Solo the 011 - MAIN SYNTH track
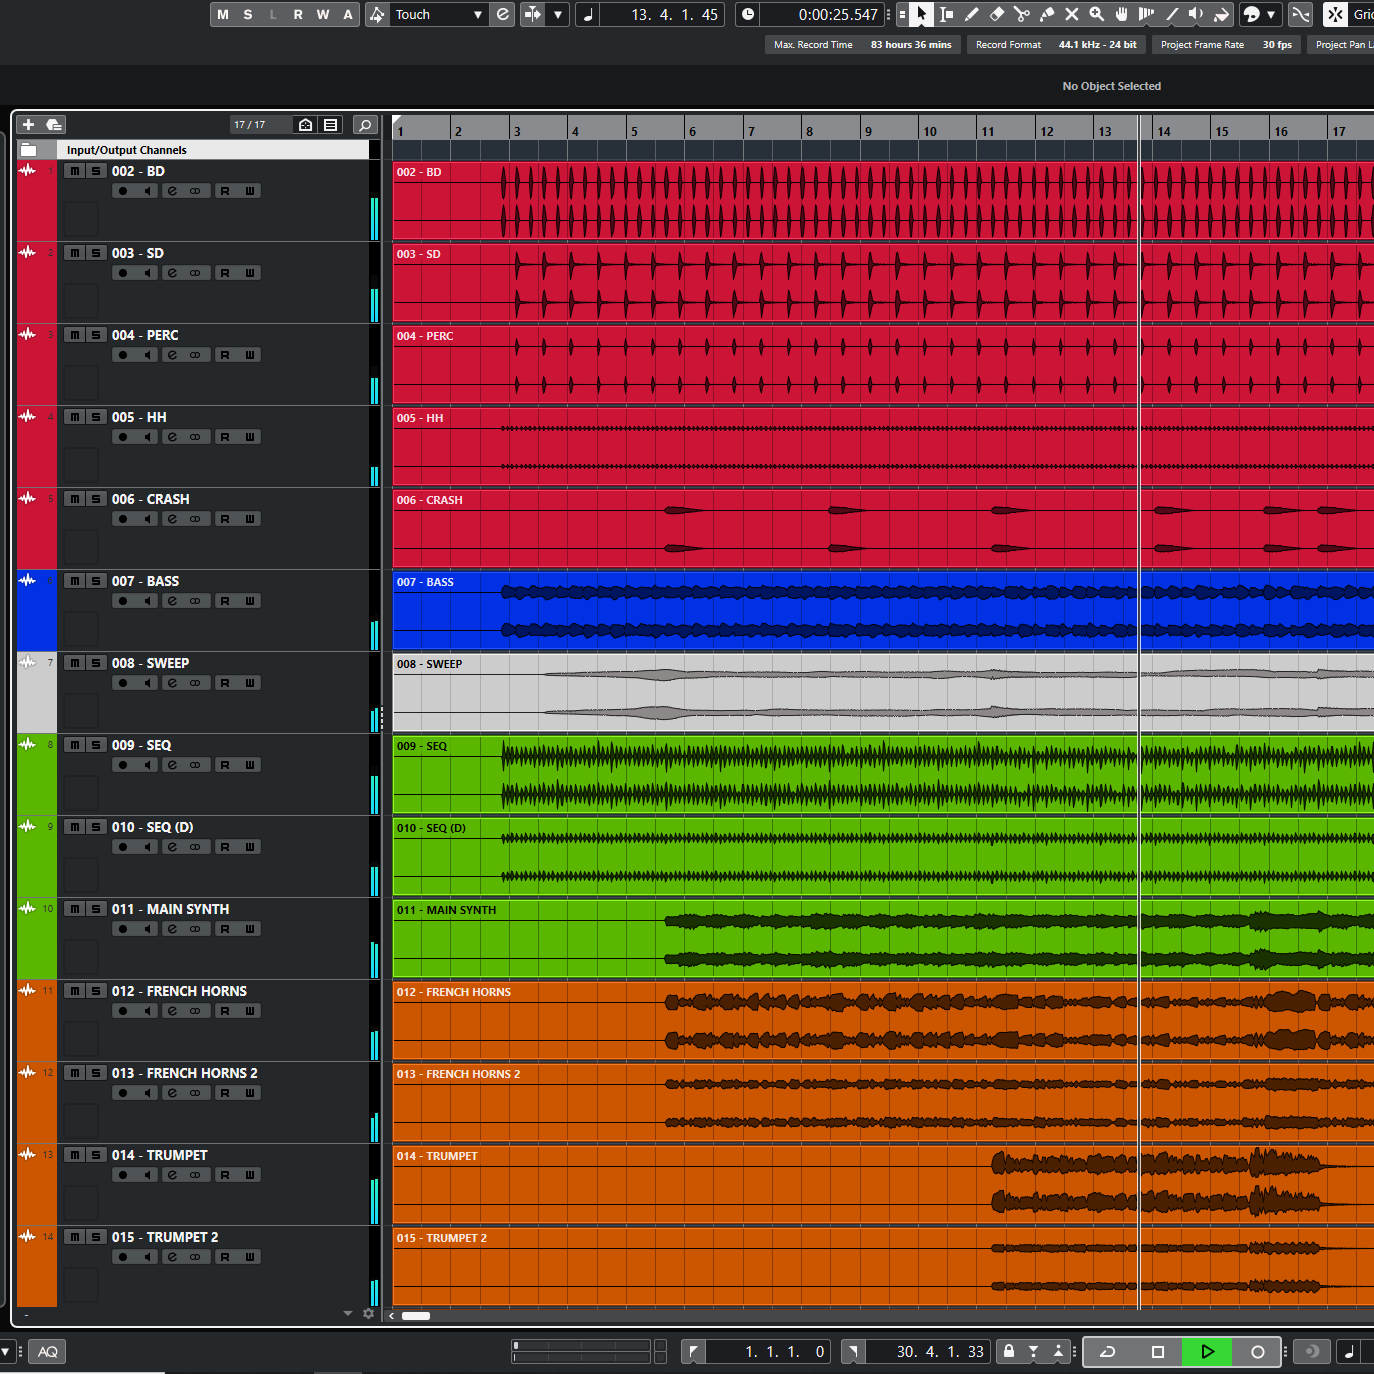The width and height of the screenshot is (1374, 1374). (96, 909)
